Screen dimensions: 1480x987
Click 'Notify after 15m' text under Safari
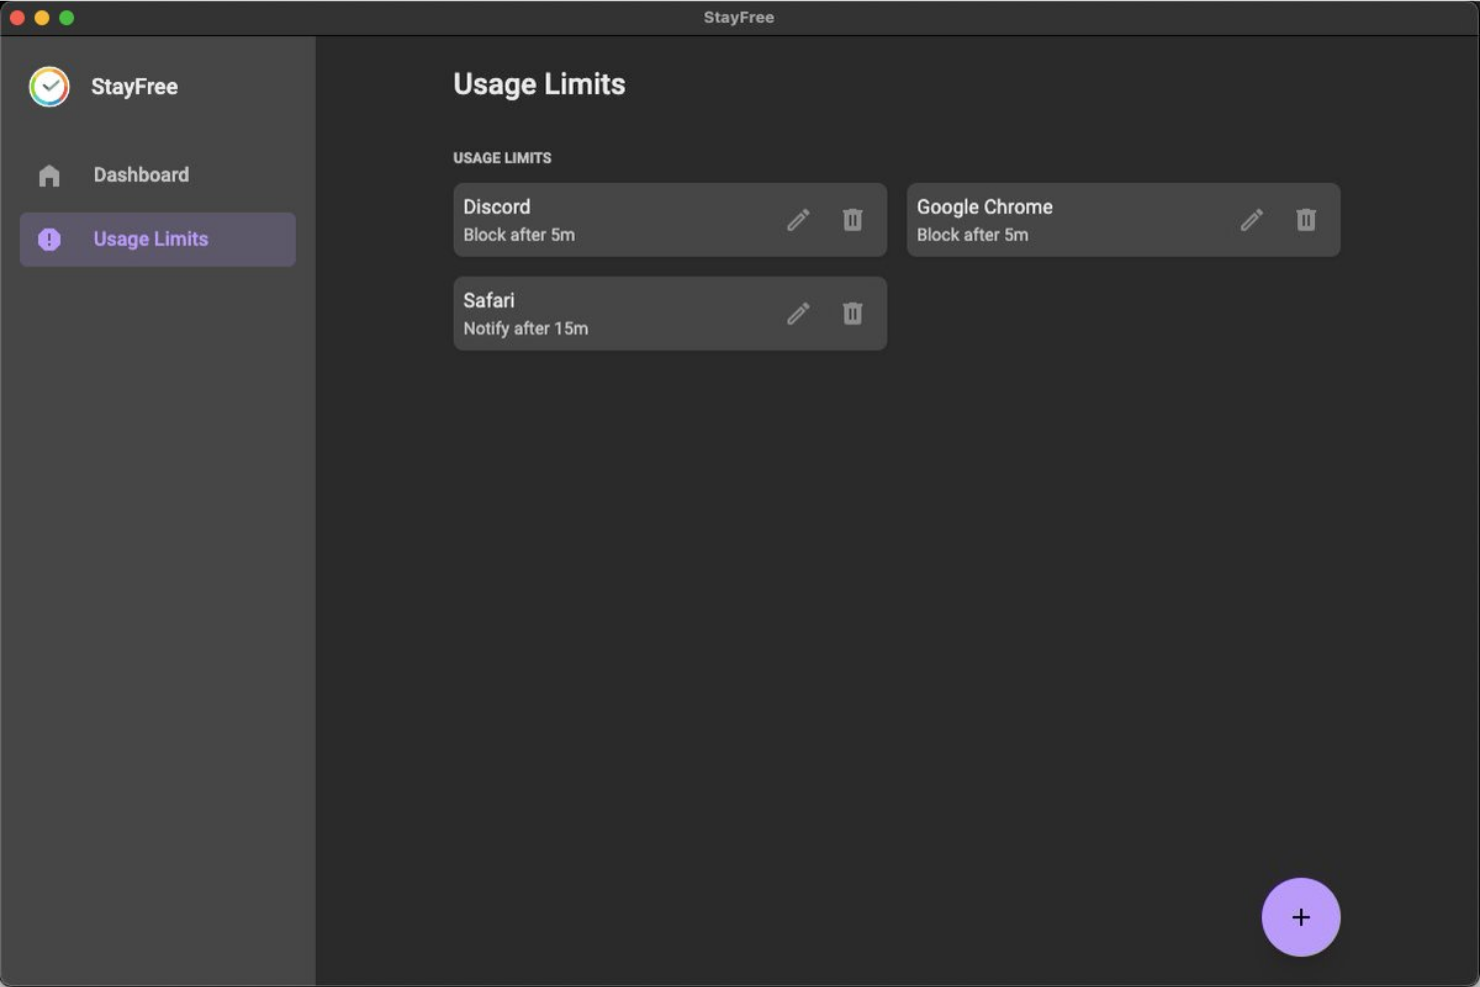point(525,328)
